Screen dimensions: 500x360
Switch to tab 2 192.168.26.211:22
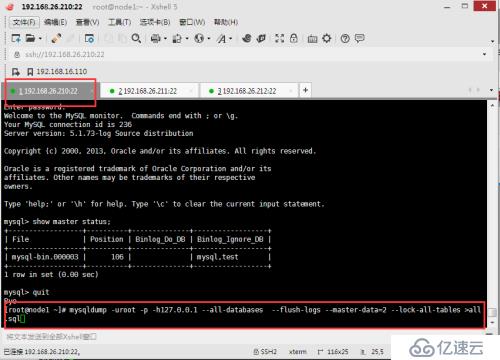[148, 91]
